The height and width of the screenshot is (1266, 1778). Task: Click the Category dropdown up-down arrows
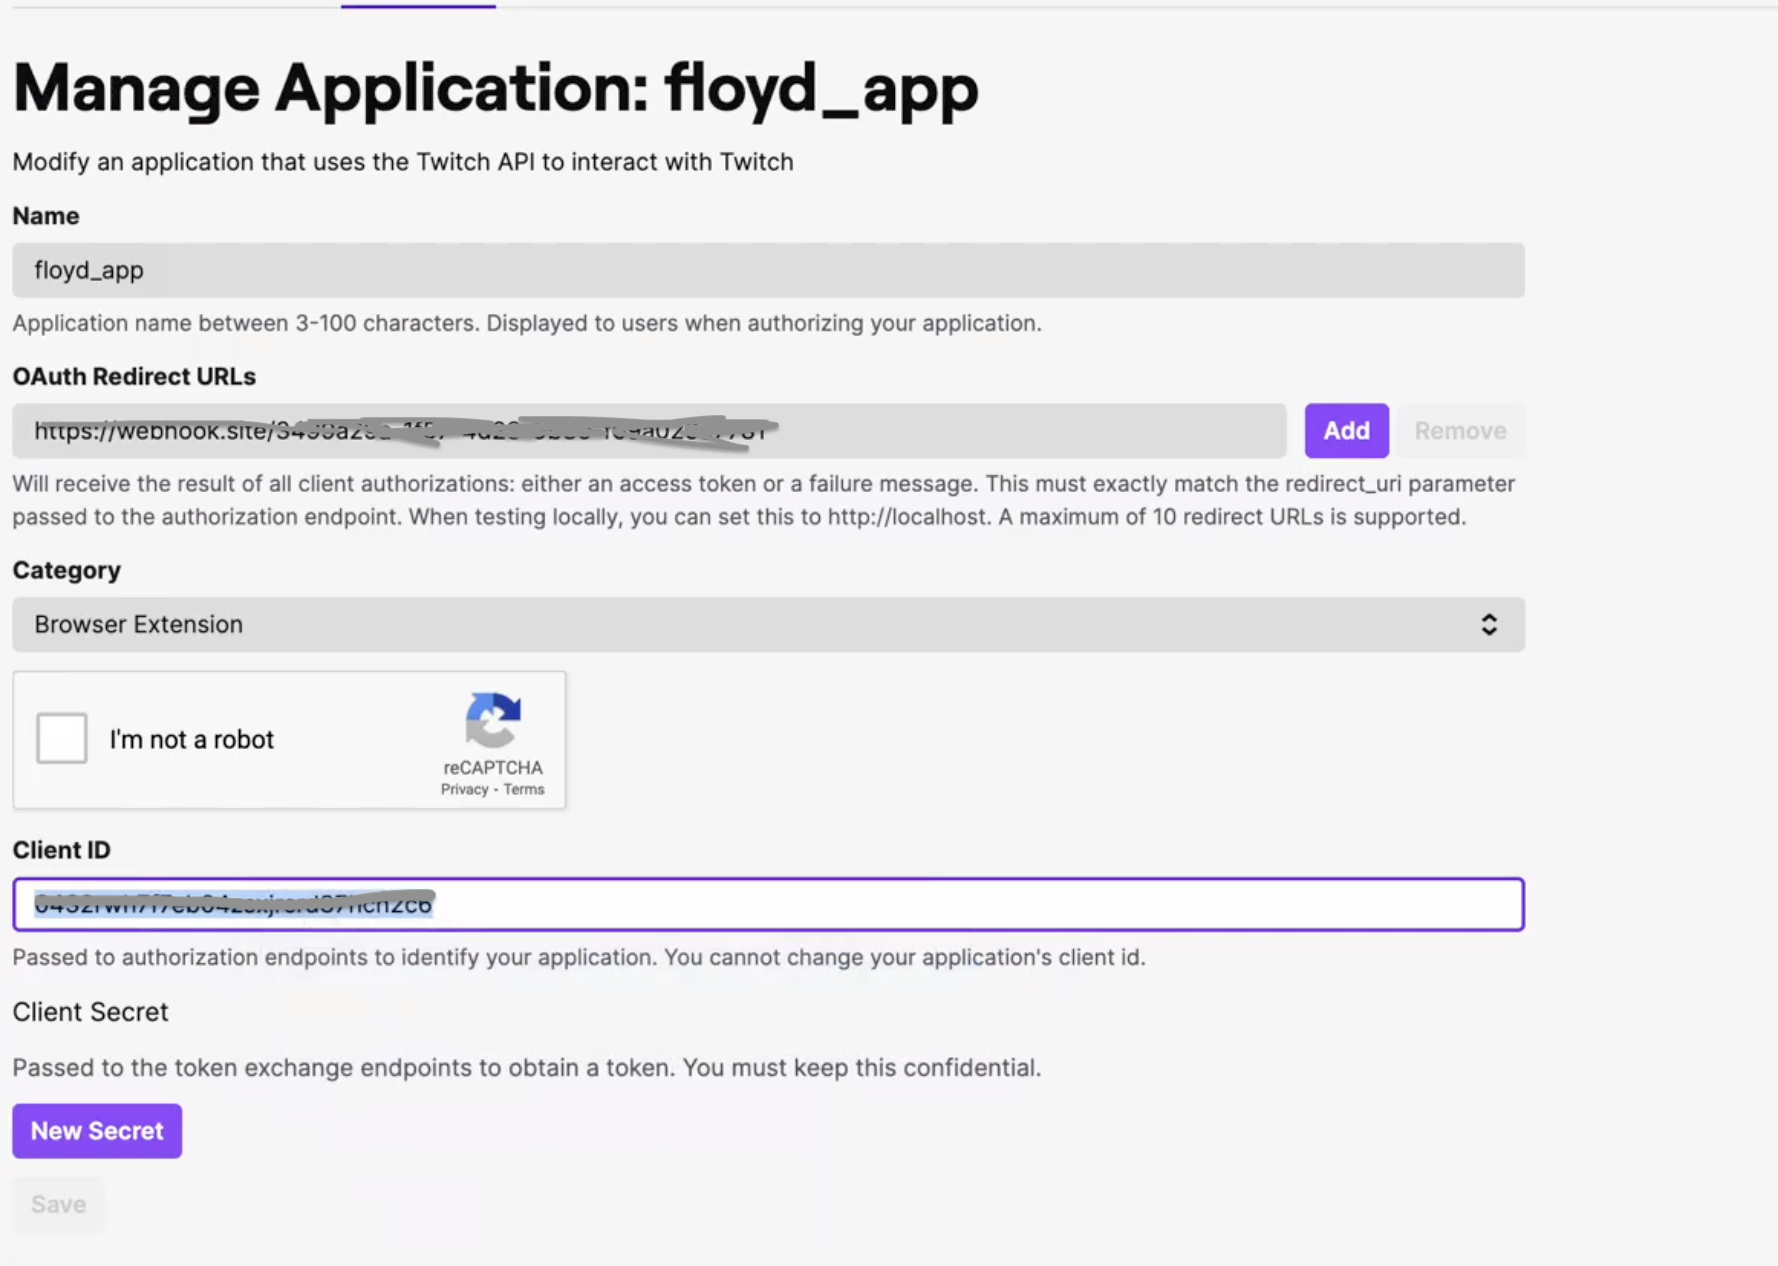coord(1489,625)
